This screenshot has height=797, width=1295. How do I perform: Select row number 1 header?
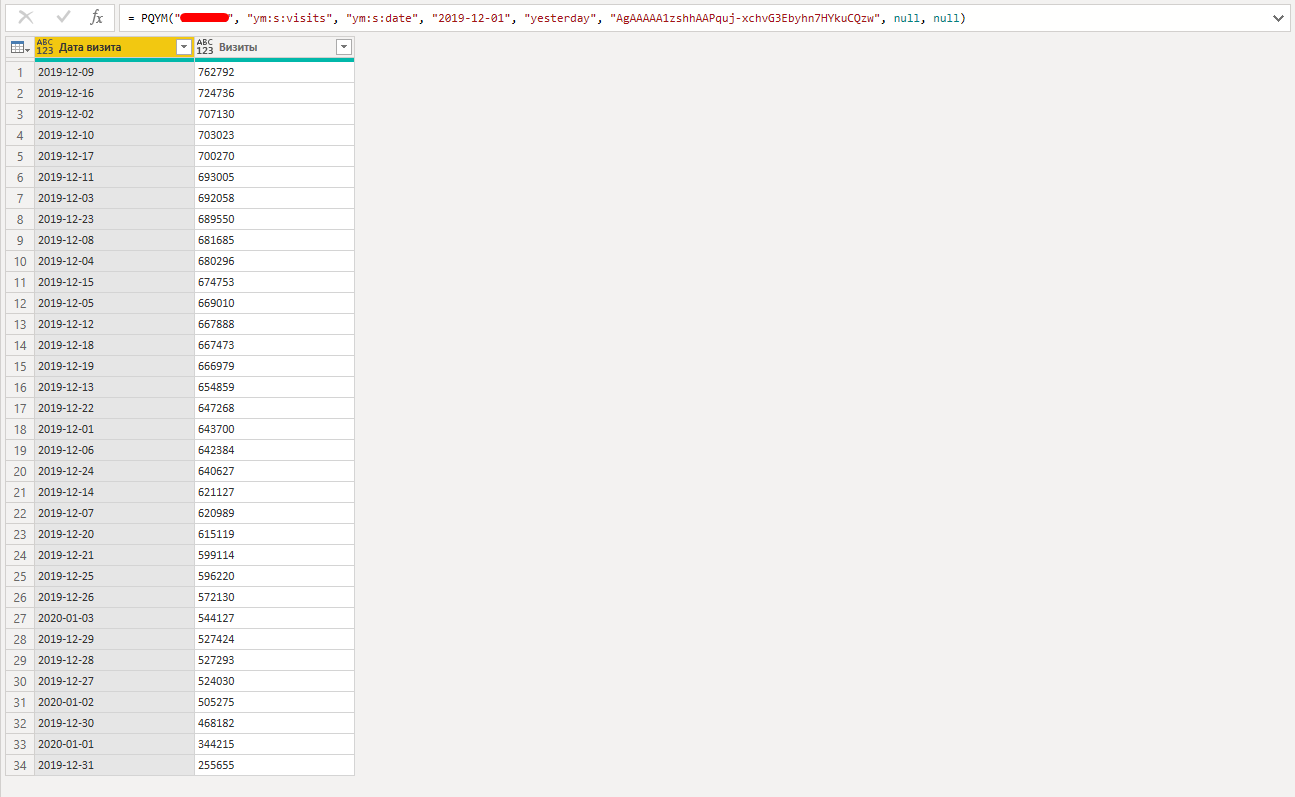point(20,72)
